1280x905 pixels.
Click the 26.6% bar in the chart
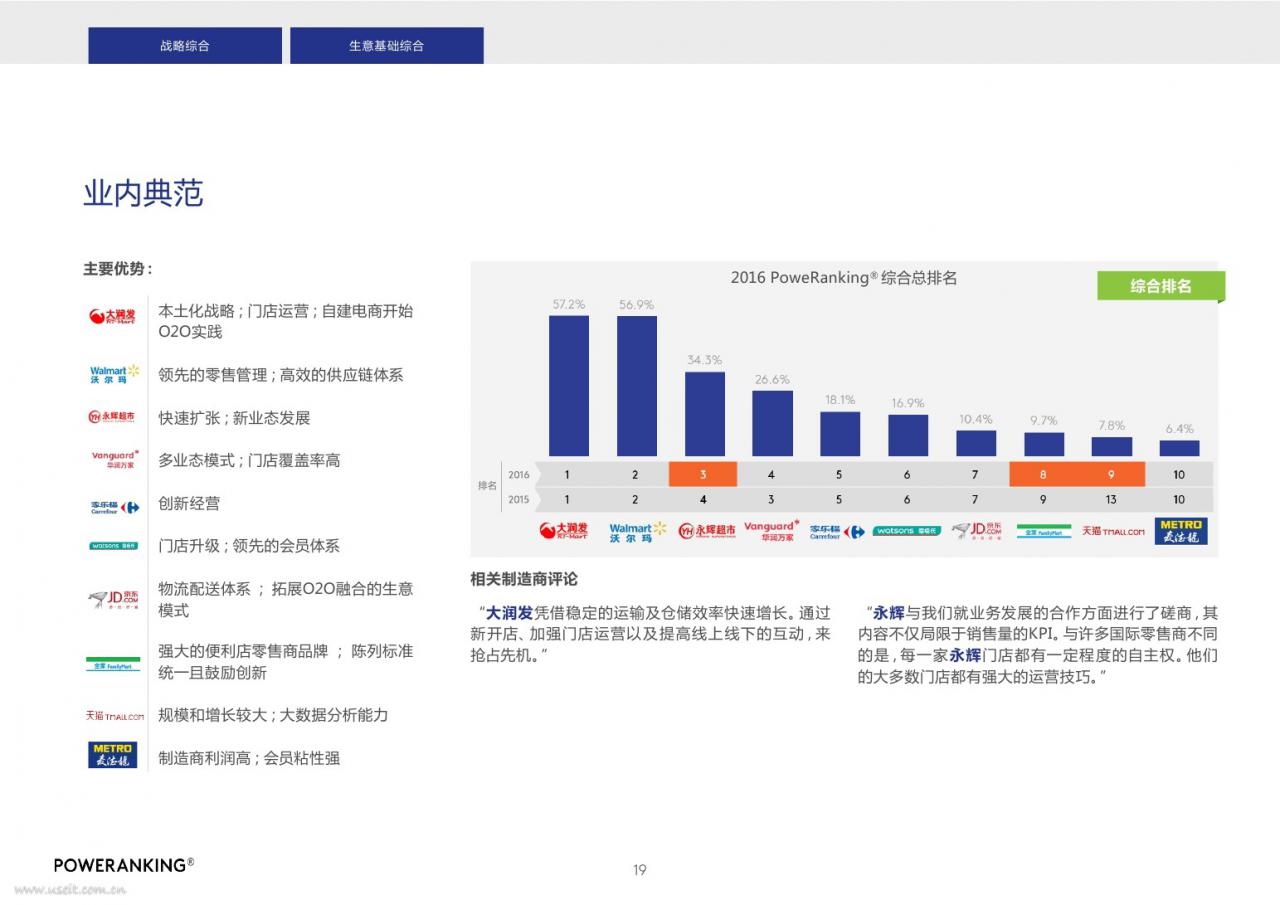pos(773,424)
